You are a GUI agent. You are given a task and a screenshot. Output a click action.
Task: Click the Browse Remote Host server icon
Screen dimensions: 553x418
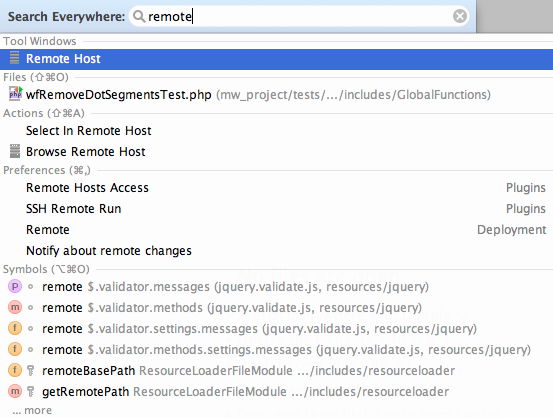point(15,151)
